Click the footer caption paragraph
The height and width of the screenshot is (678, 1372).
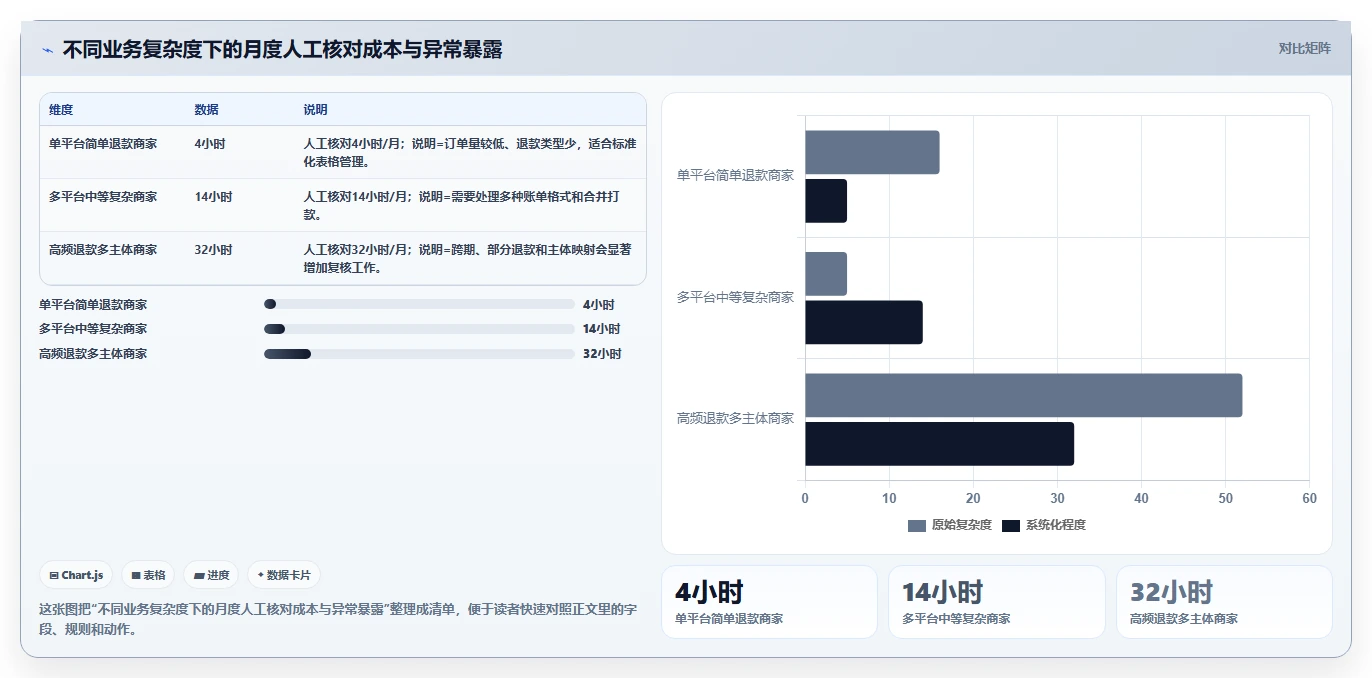(338, 619)
